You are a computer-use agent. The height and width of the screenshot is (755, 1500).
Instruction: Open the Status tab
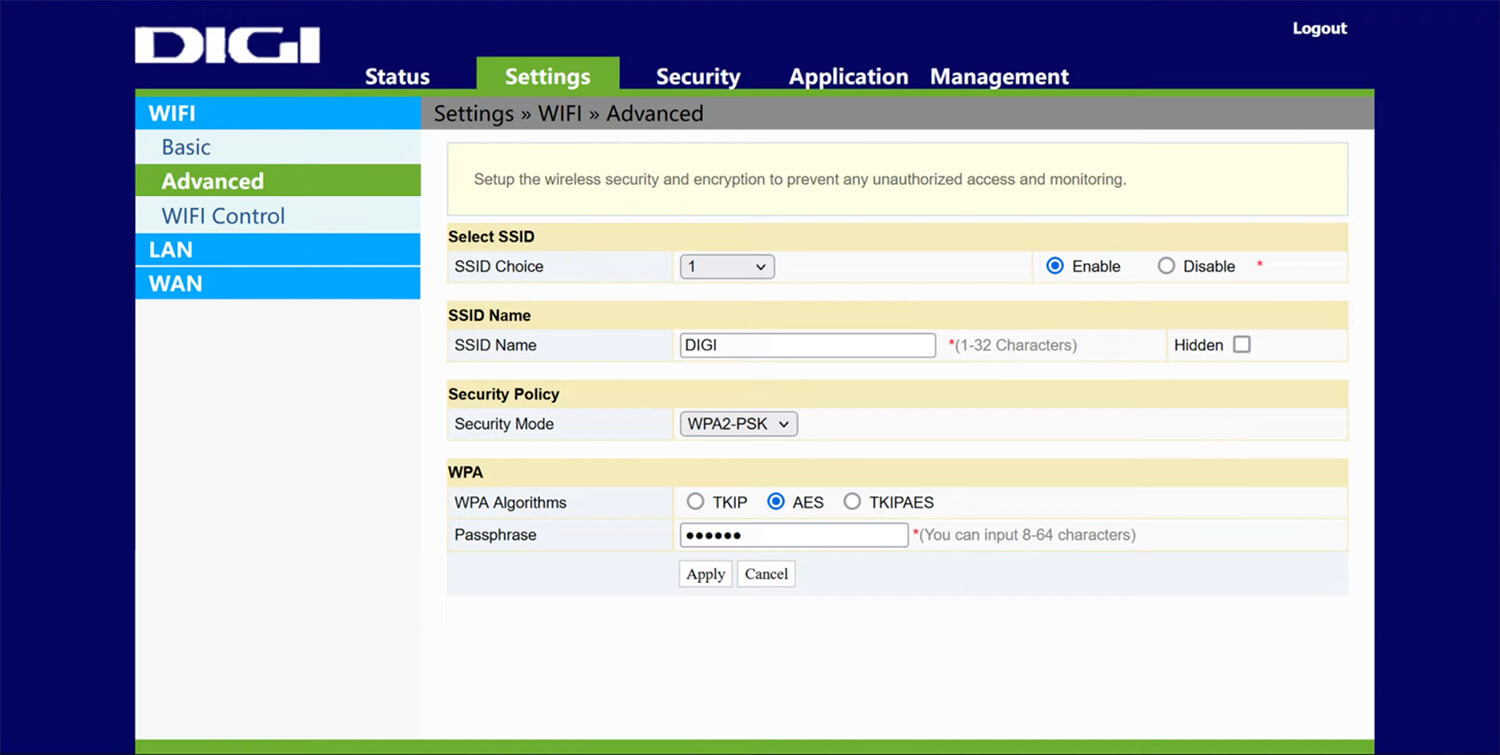[x=397, y=77]
